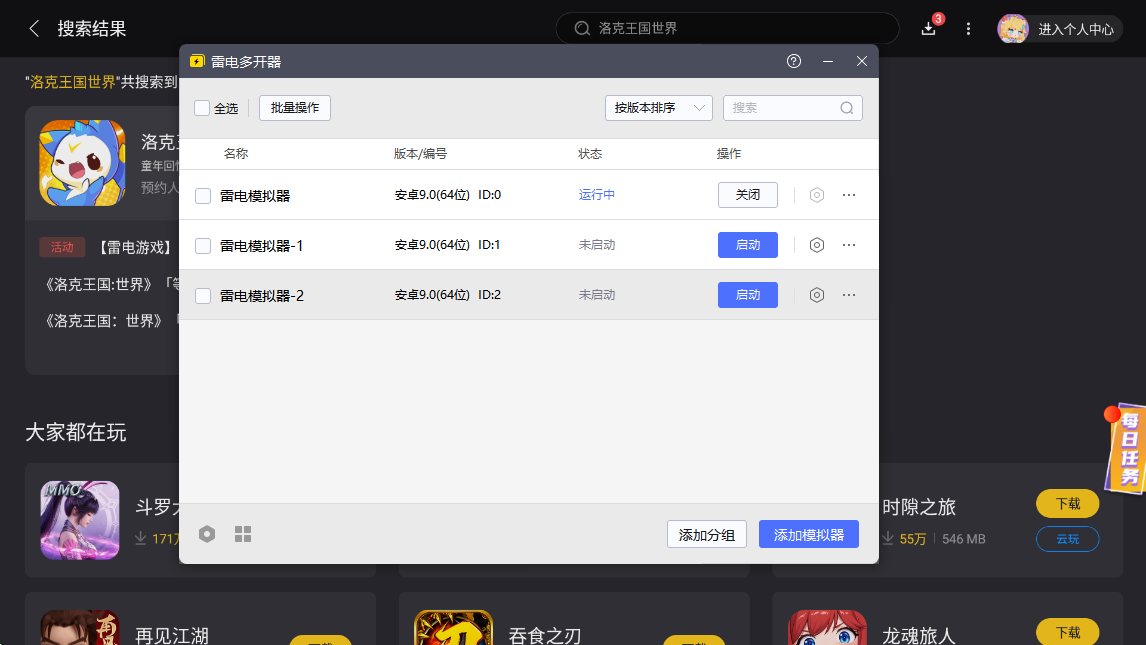Open the 再见江湖 game card

tap(200, 619)
